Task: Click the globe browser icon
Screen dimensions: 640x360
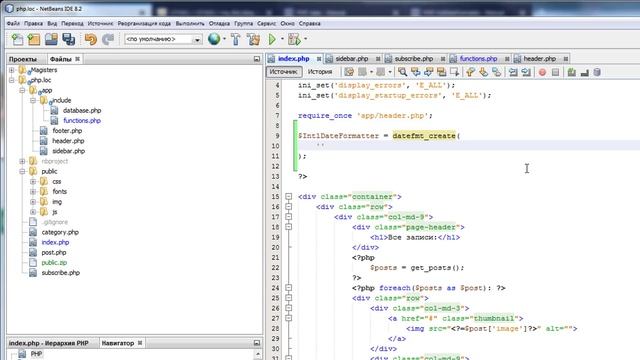Action: tap(214, 39)
